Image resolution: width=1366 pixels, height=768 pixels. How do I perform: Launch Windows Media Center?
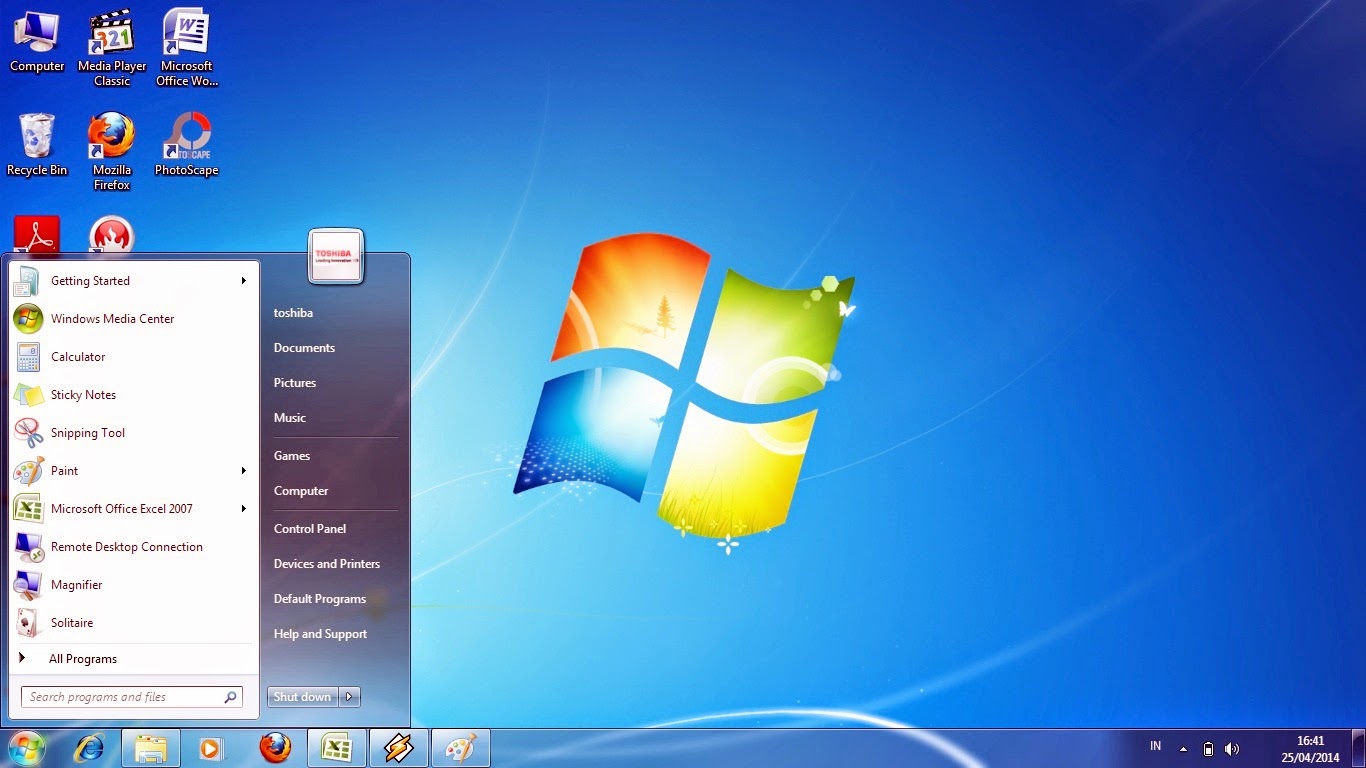click(x=132, y=319)
